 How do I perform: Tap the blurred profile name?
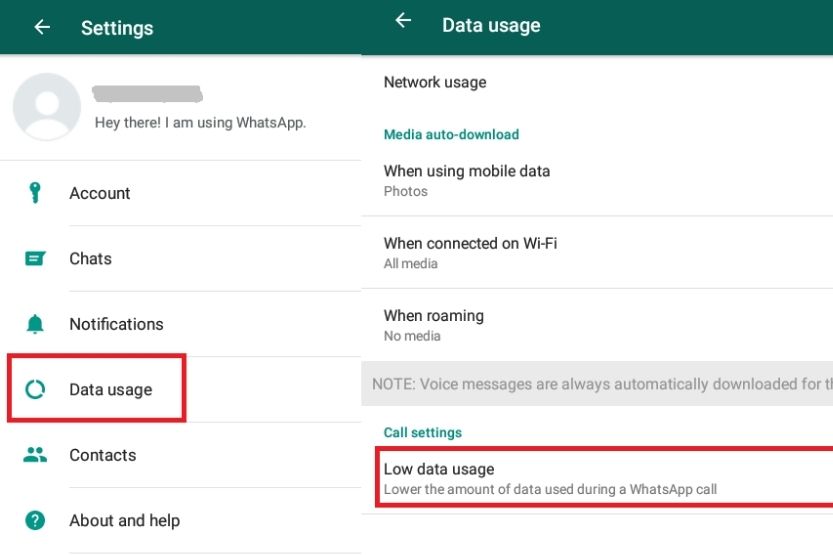click(147, 93)
